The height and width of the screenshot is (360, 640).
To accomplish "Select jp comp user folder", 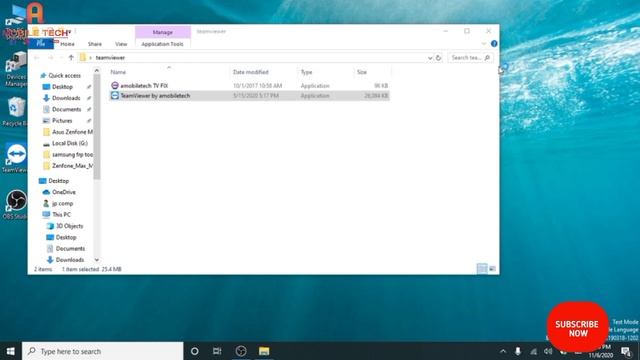I will pyautogui.click(x=62, y=203).
